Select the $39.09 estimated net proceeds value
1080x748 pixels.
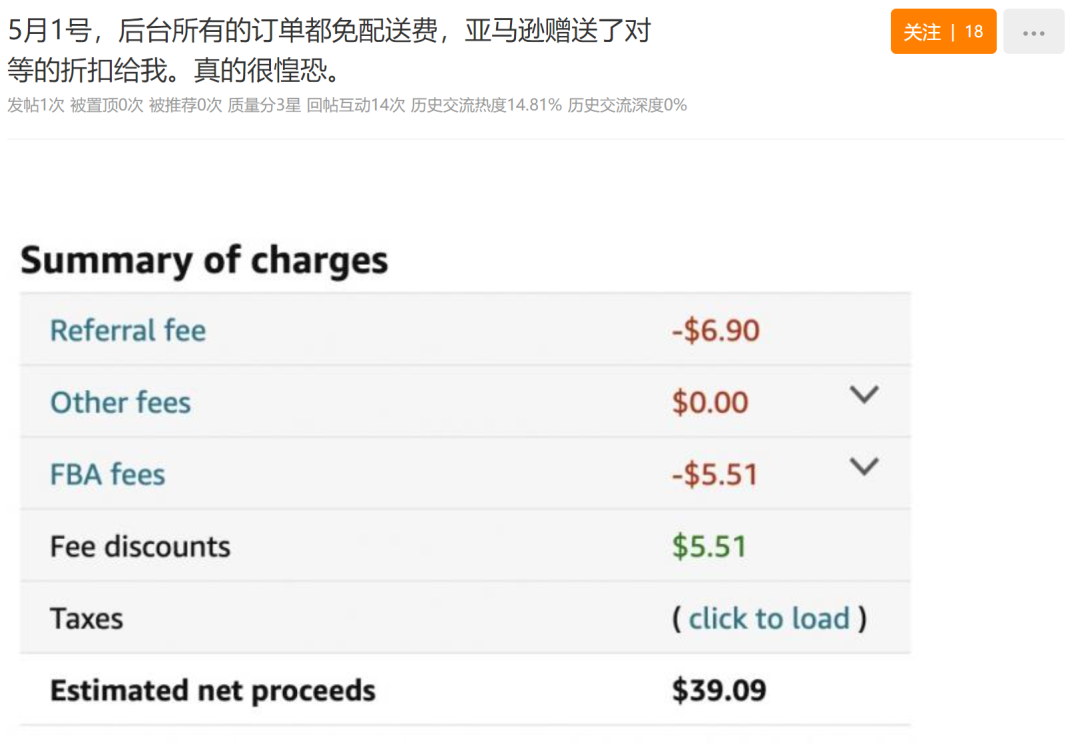(x=719, y=691)
